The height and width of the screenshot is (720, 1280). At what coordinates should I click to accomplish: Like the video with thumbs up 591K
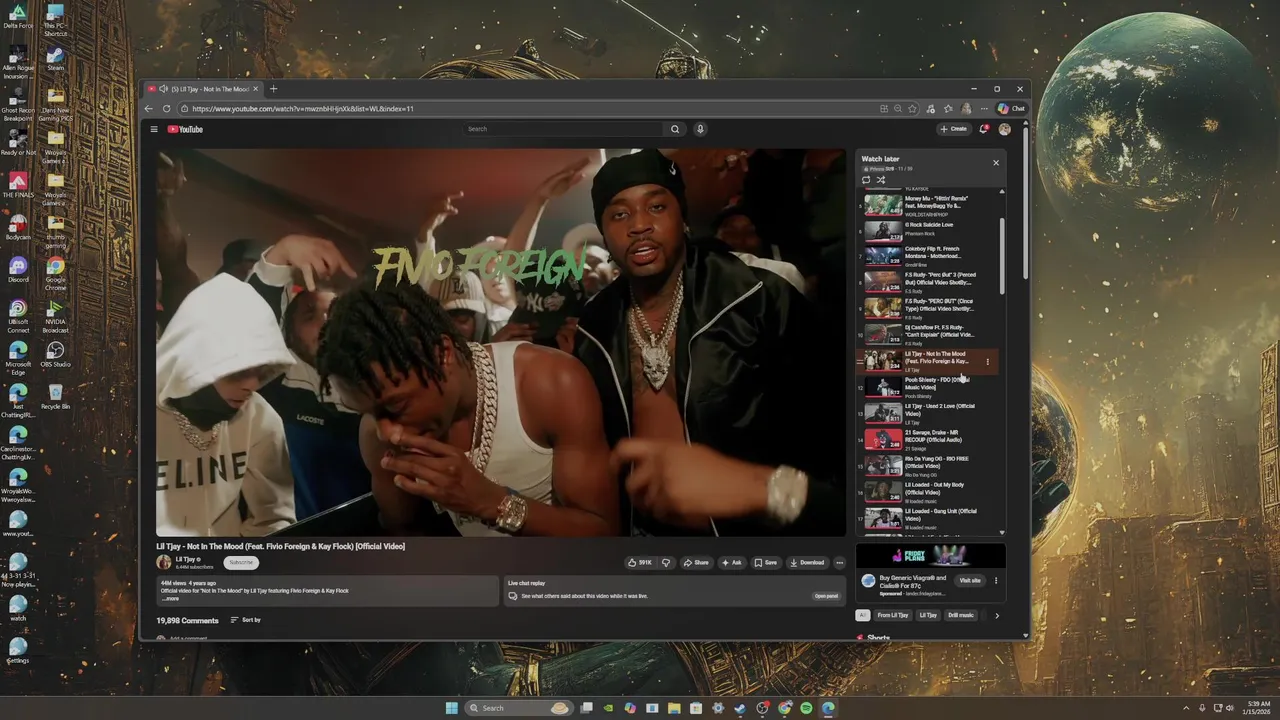coord(640,562)
